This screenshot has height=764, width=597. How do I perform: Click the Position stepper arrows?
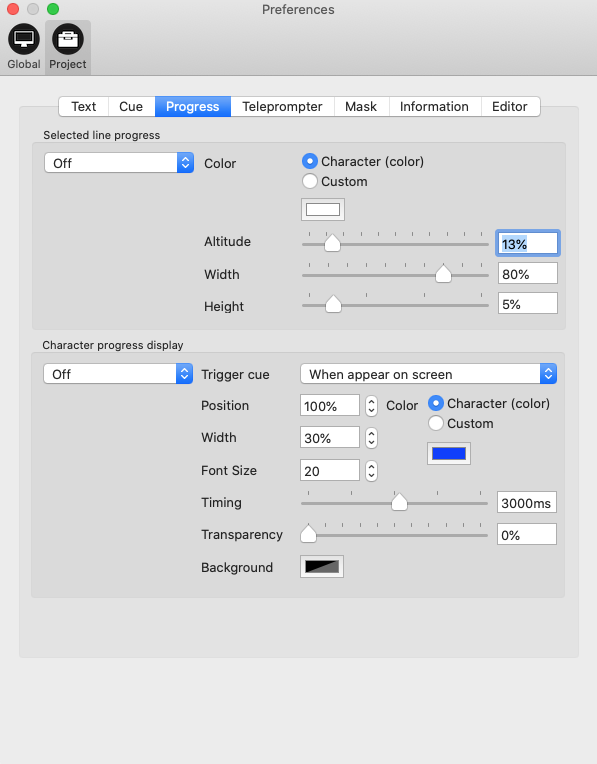[x=371, y=406]
